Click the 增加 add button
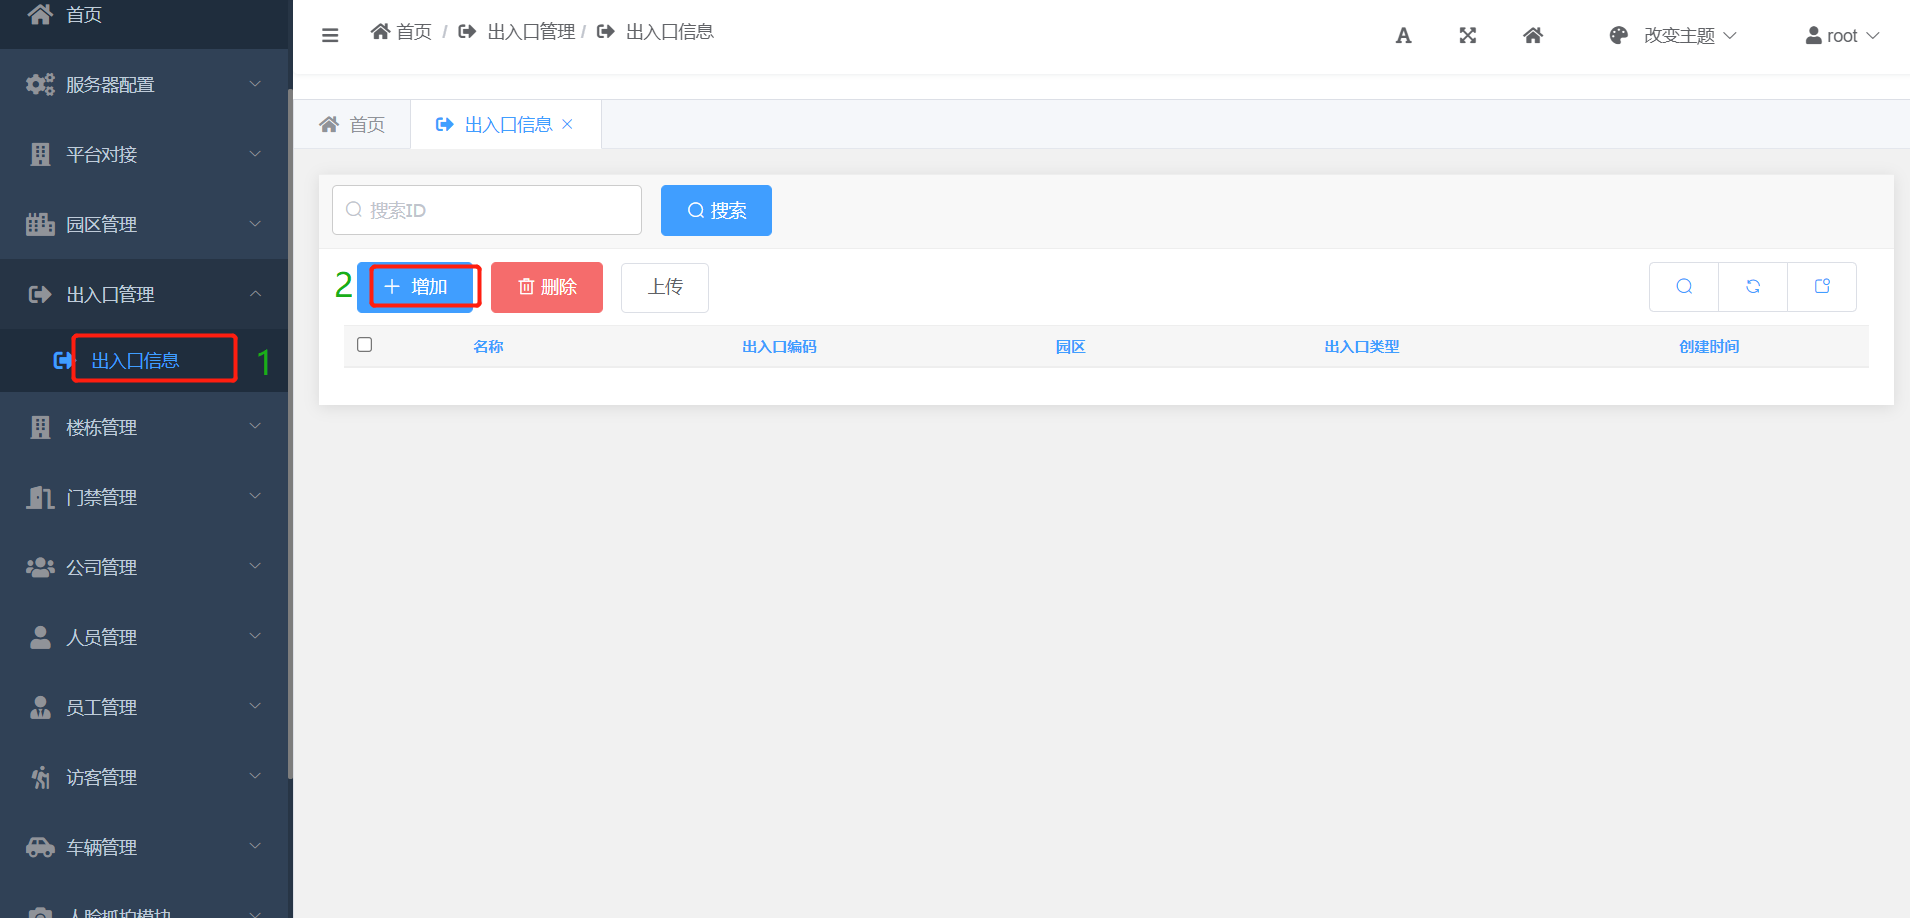Image resolution: width=1910 pixels, height=918 pixels. point(416,287)
